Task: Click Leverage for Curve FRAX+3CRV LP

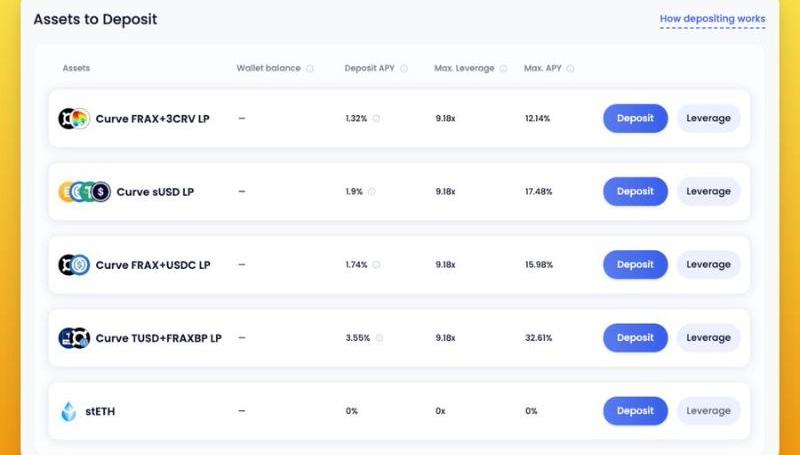Action: 708,118
